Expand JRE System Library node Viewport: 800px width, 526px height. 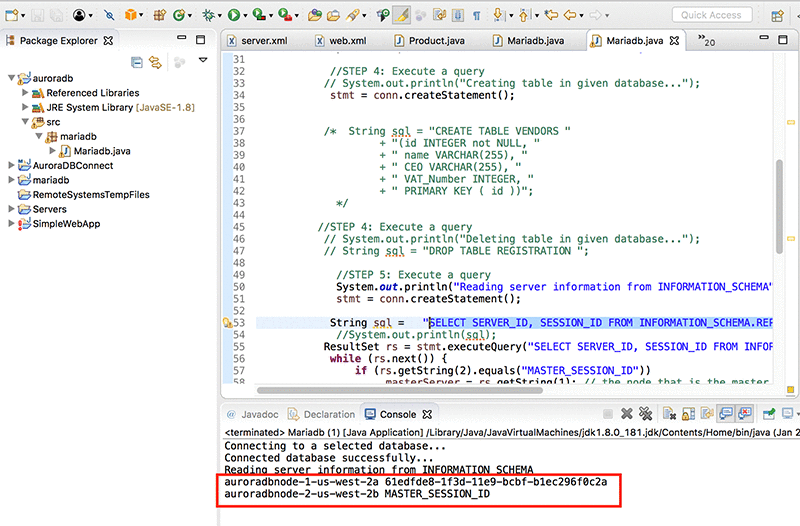coord(24,107)
